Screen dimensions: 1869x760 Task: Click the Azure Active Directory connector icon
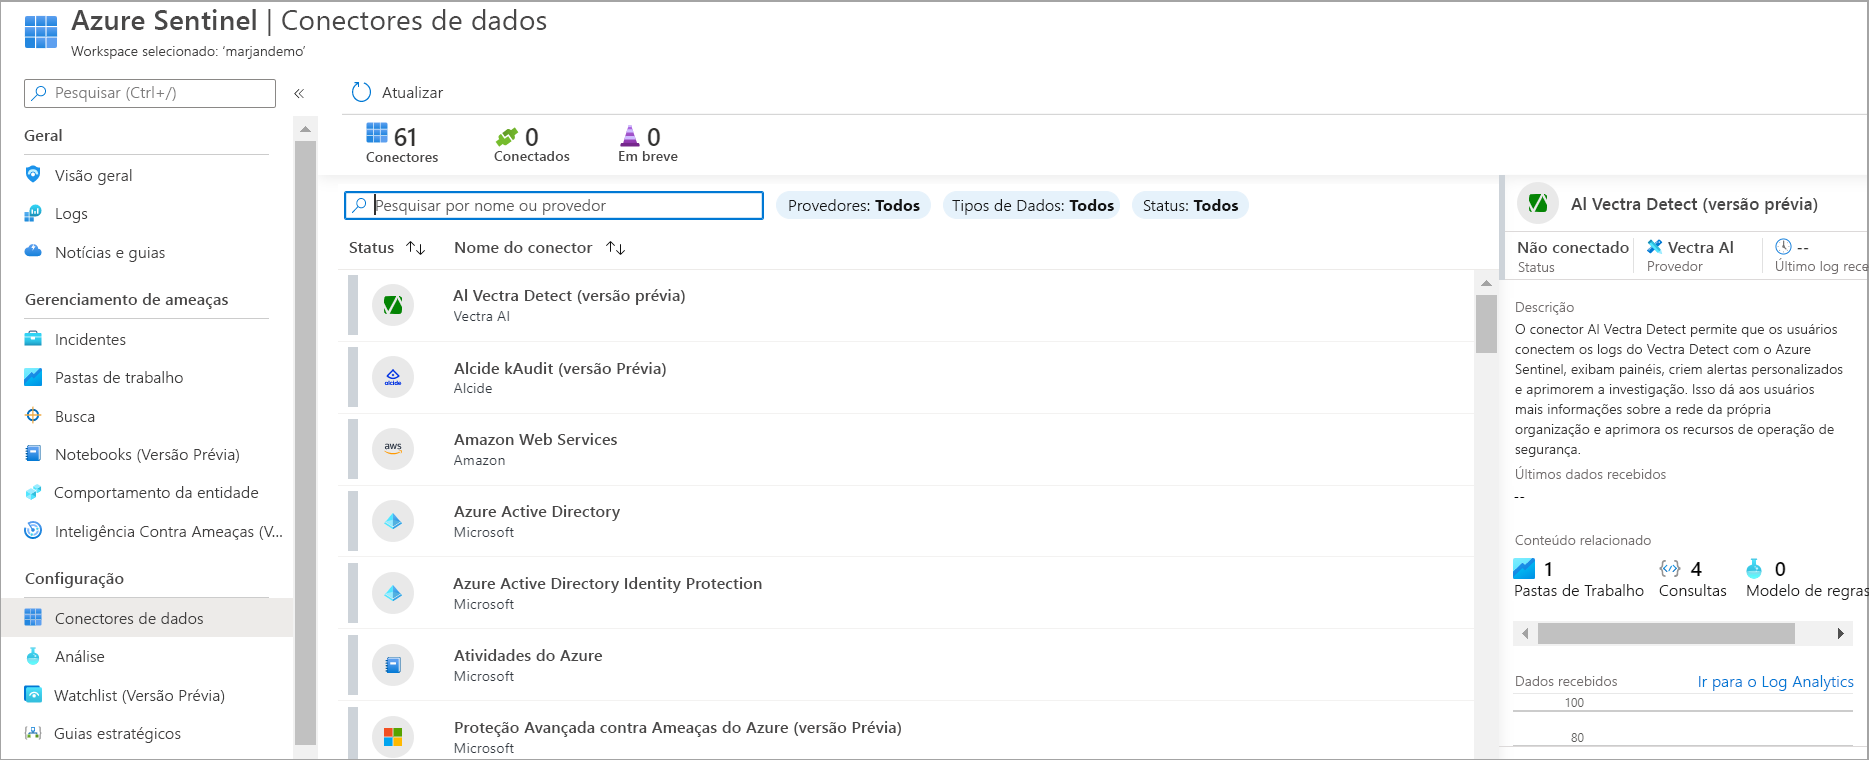point(393,521)
